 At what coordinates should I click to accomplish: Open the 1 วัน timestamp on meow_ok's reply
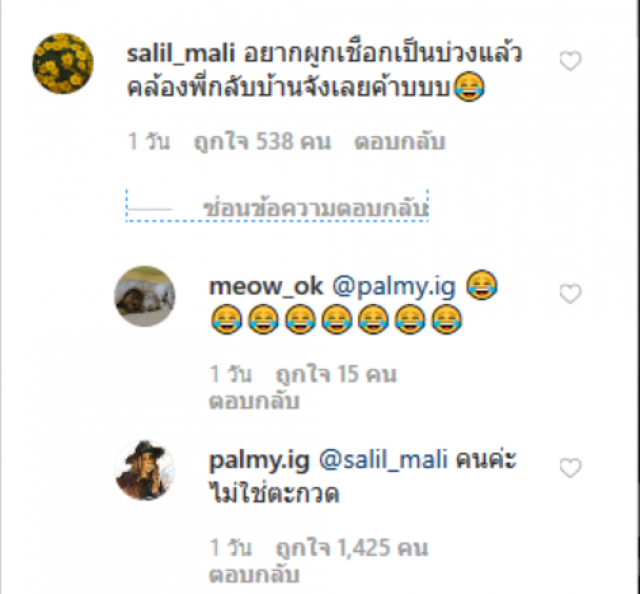coord(231,374)
